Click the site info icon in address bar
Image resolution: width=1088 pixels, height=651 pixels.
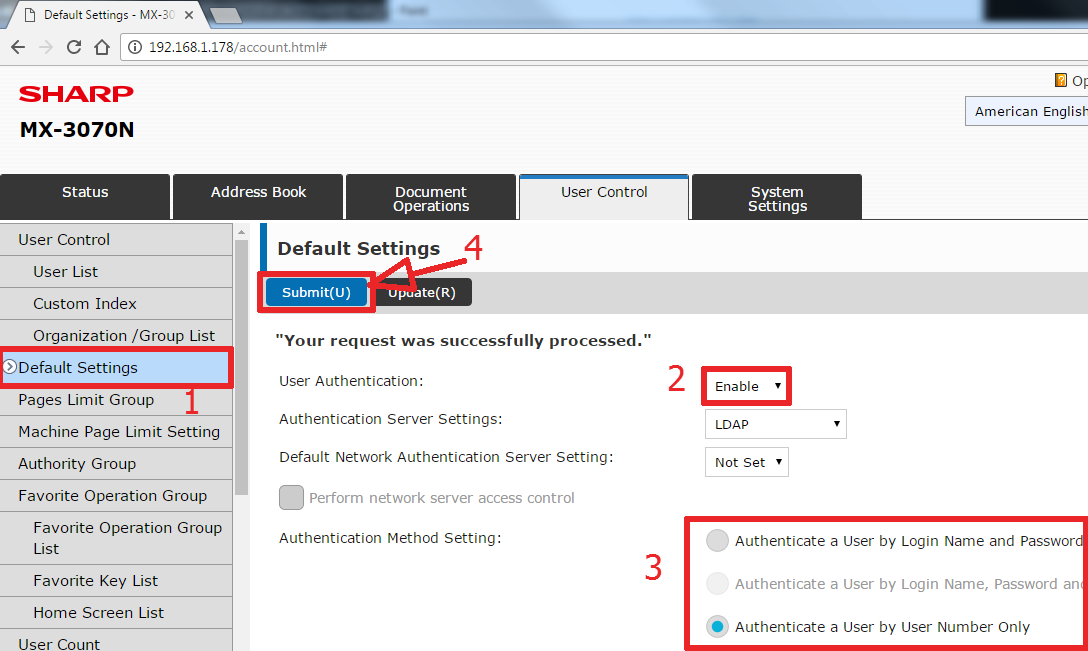(135, 47)
